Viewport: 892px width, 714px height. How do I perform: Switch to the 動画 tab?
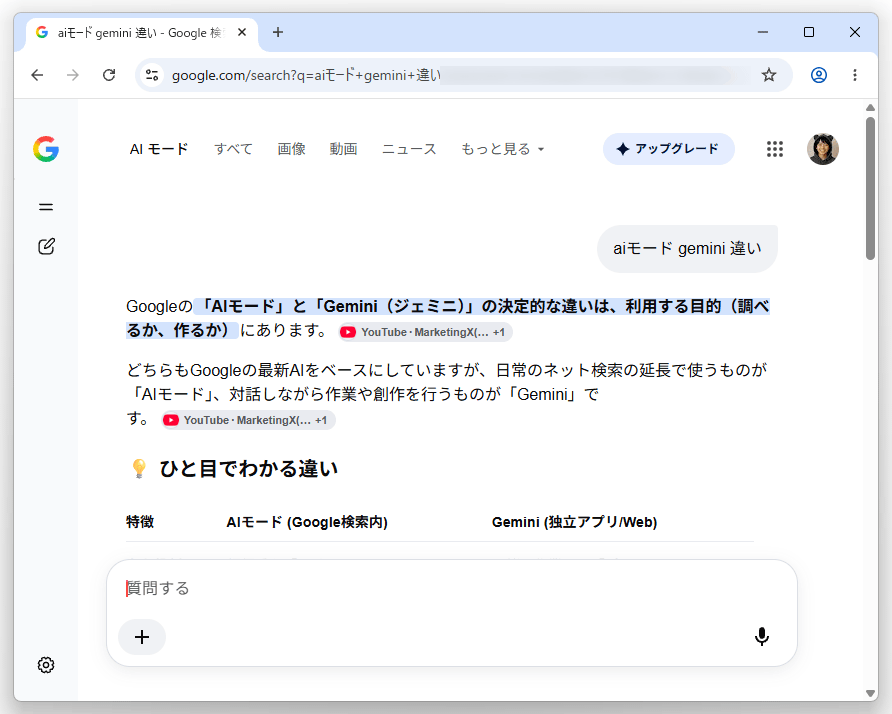tap(344, 149)
